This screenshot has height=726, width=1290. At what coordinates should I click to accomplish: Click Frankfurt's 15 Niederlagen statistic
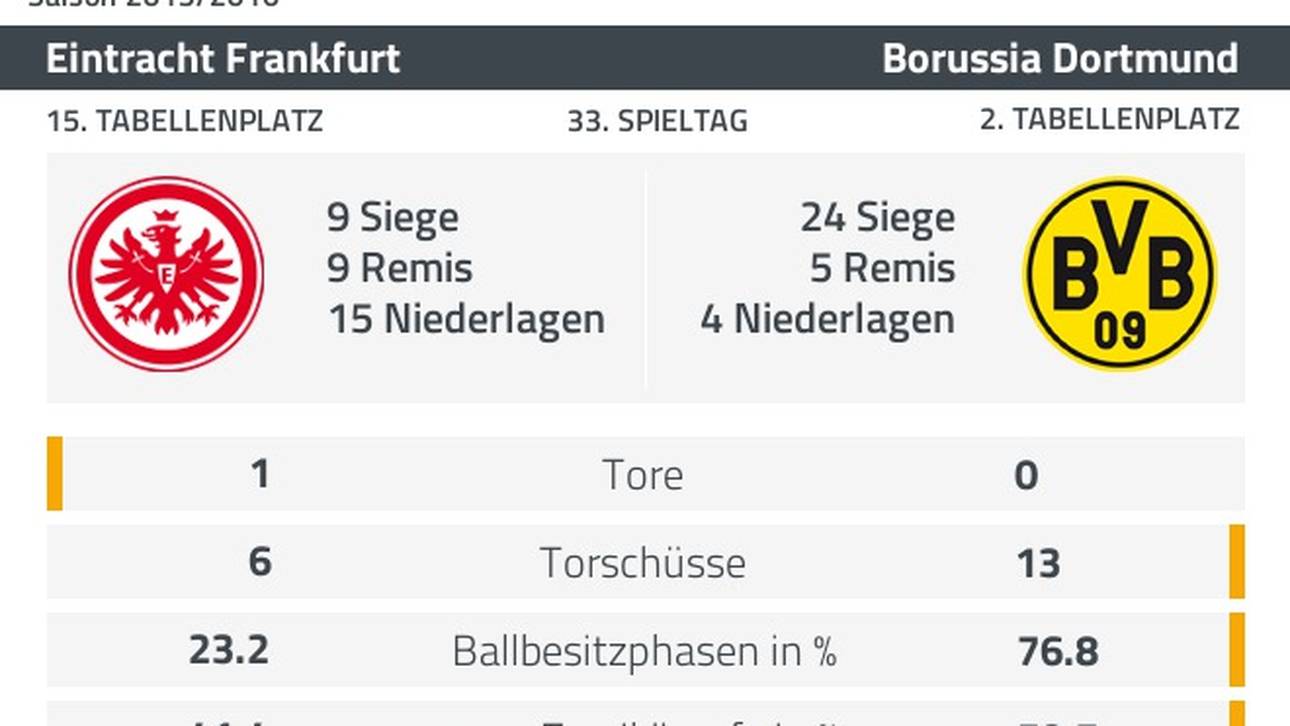[x=466, y=319]
